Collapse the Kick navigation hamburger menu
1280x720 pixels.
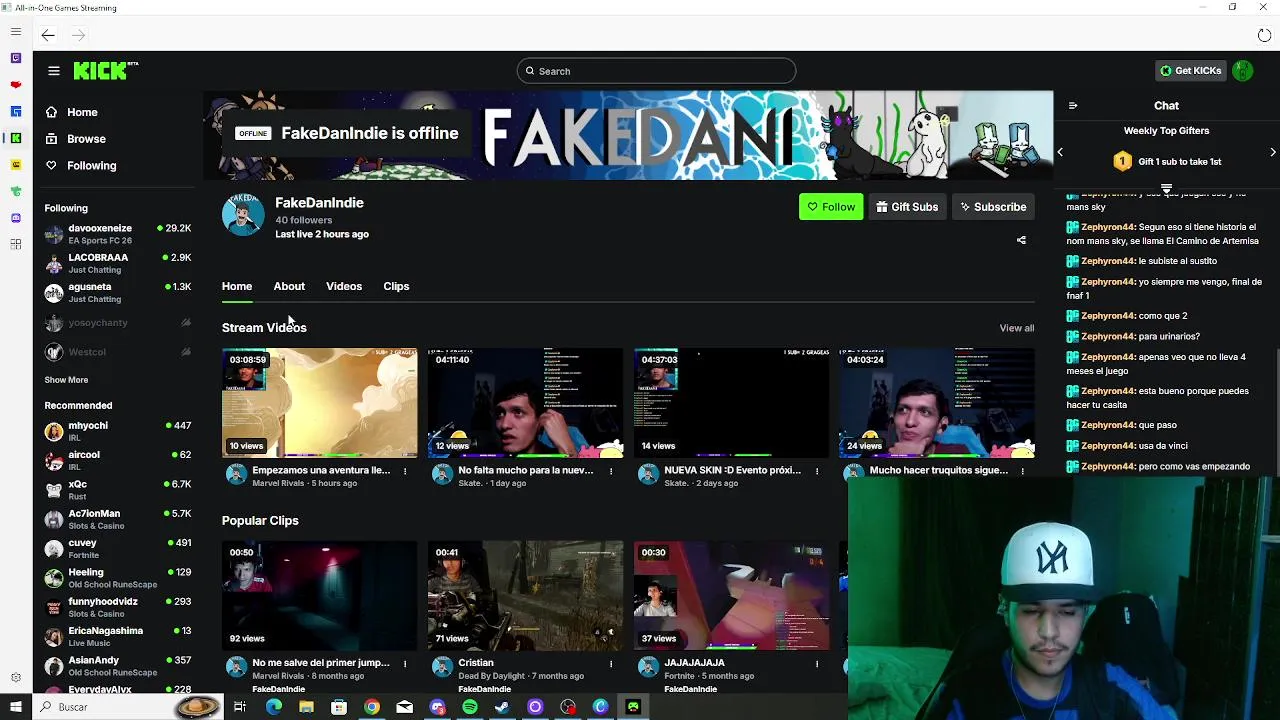(54, 71)
